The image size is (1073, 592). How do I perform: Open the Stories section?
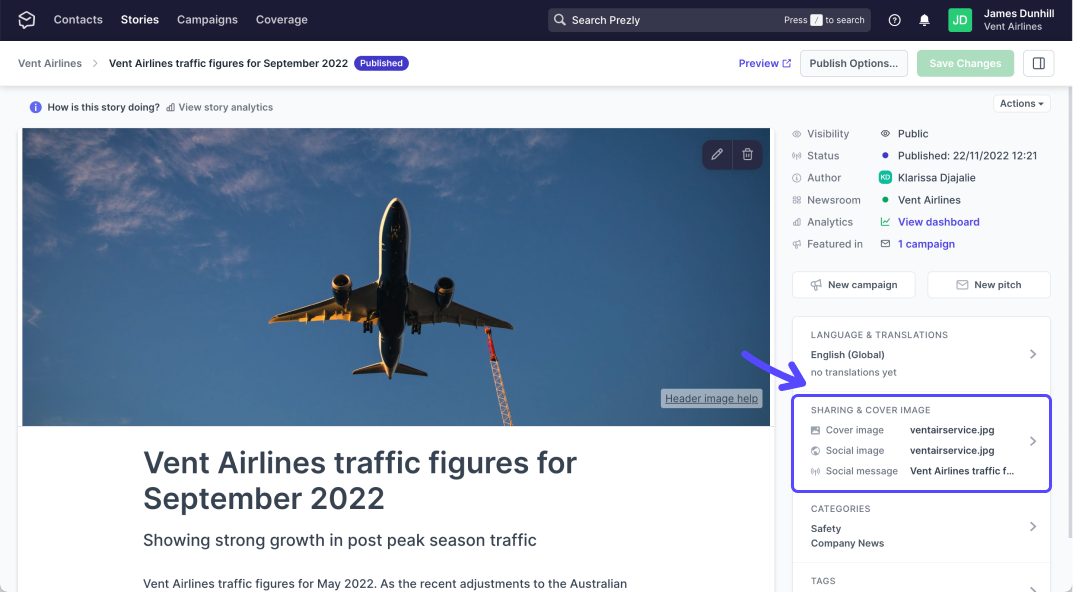pyautogui.click(x=140, y=20)
